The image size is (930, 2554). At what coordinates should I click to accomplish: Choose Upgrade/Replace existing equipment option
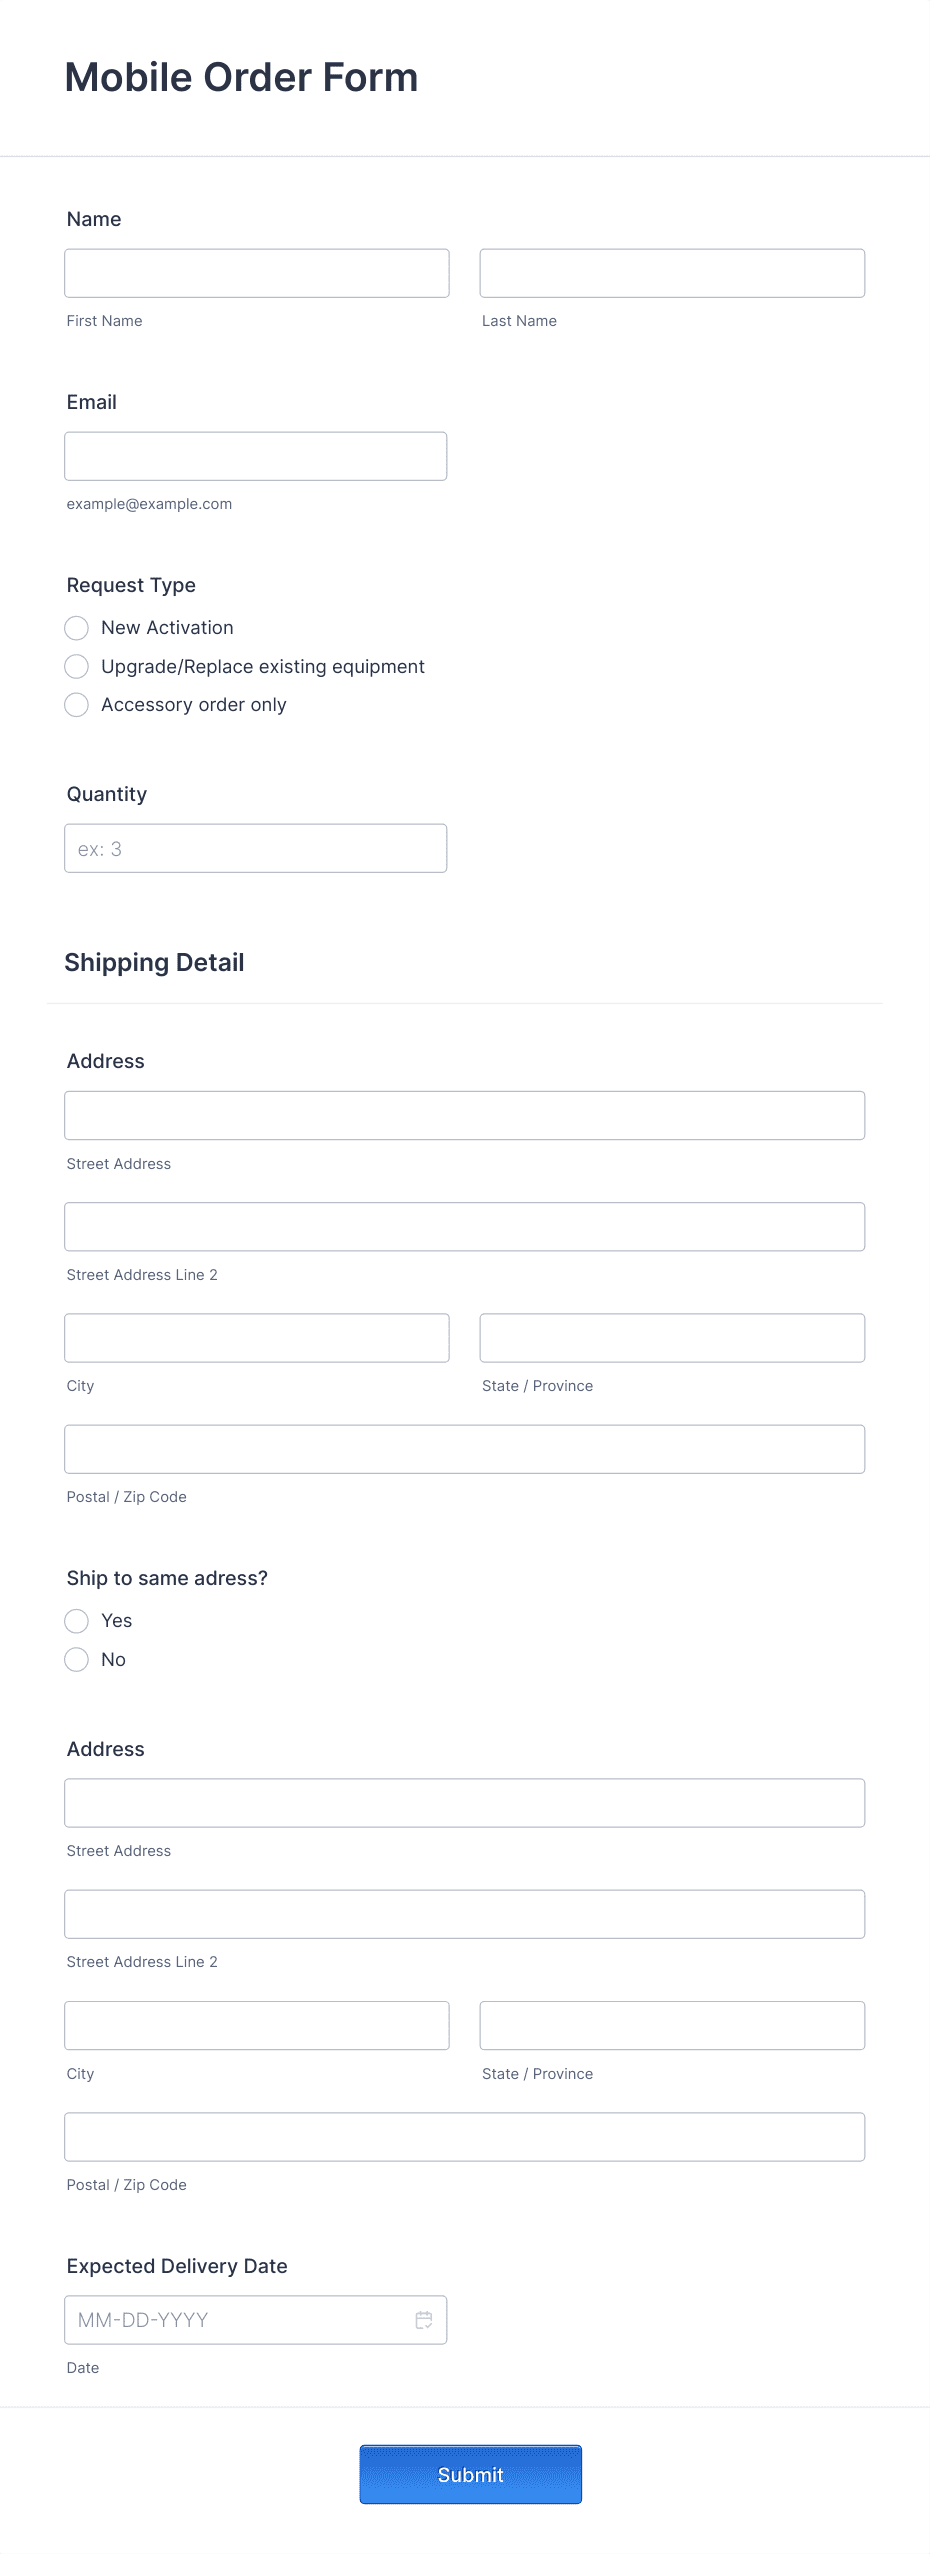coord(77,666)
